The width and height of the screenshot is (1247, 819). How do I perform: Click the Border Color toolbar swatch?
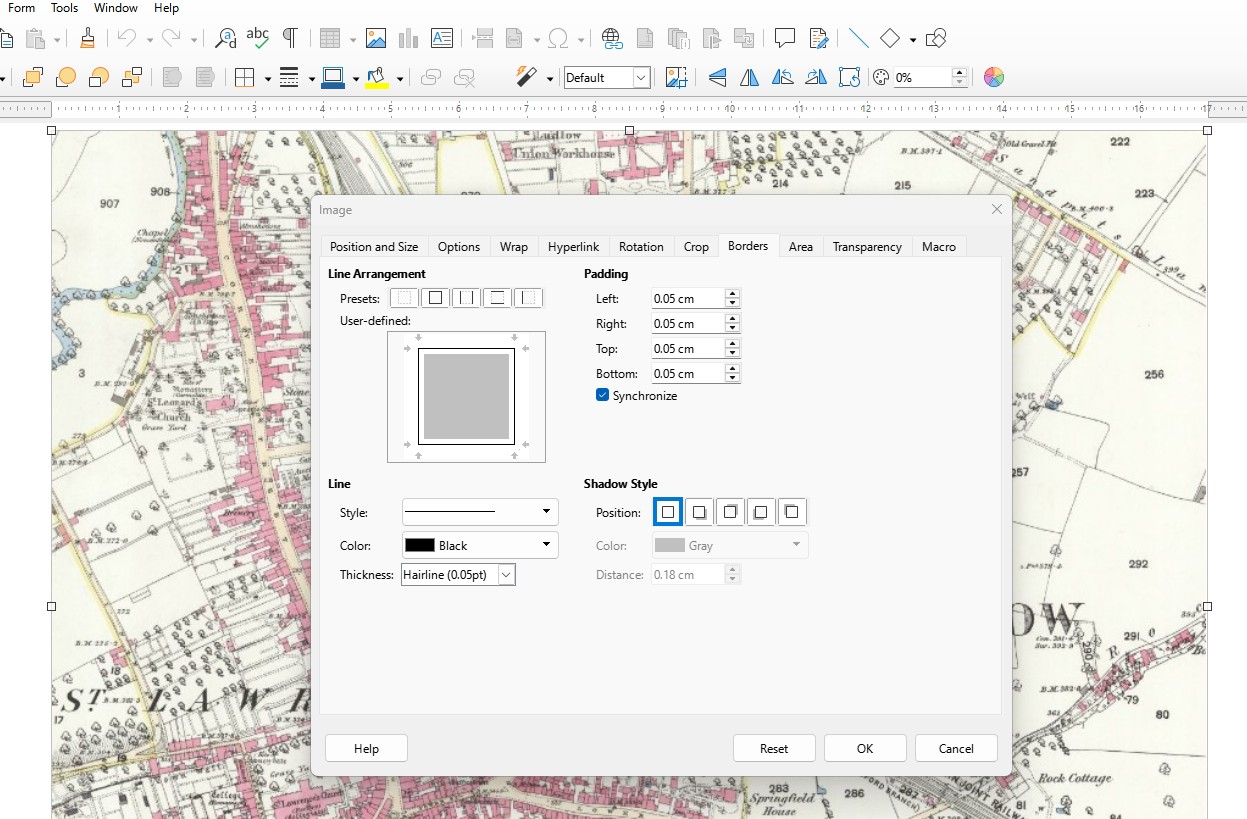pyautogui.click(x=333, y=77)
